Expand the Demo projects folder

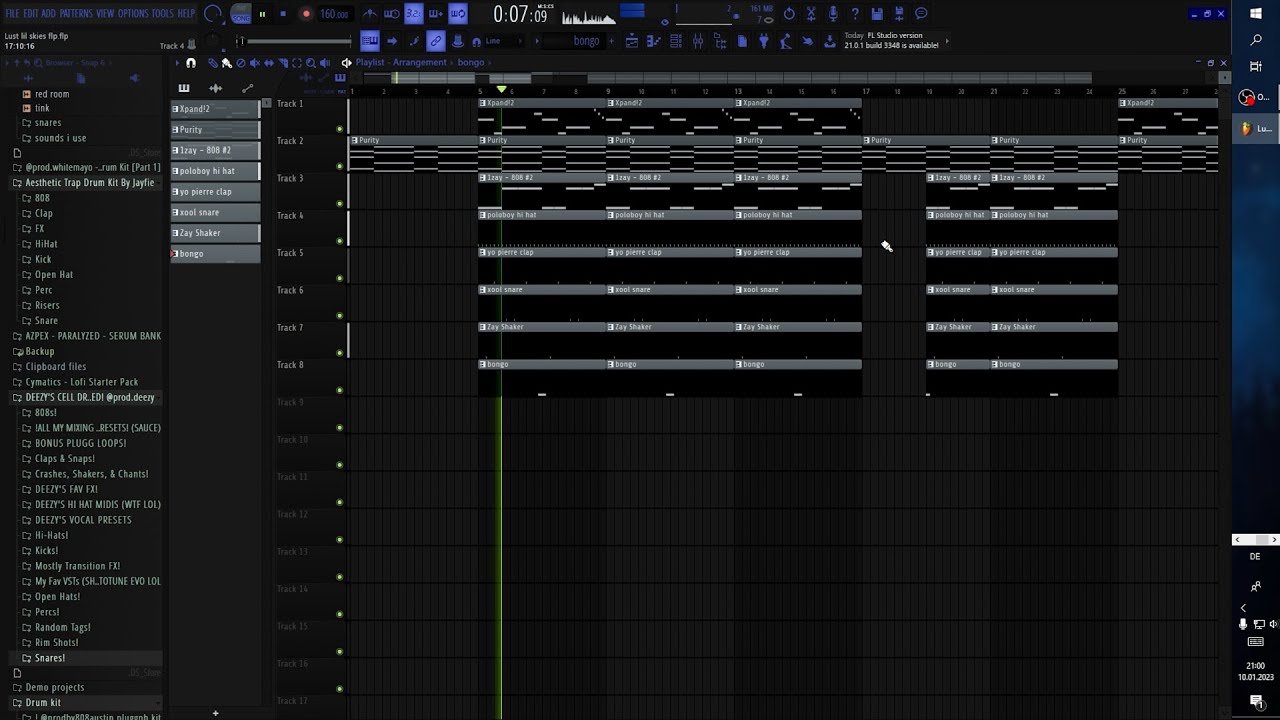click(x=54, y=687)
